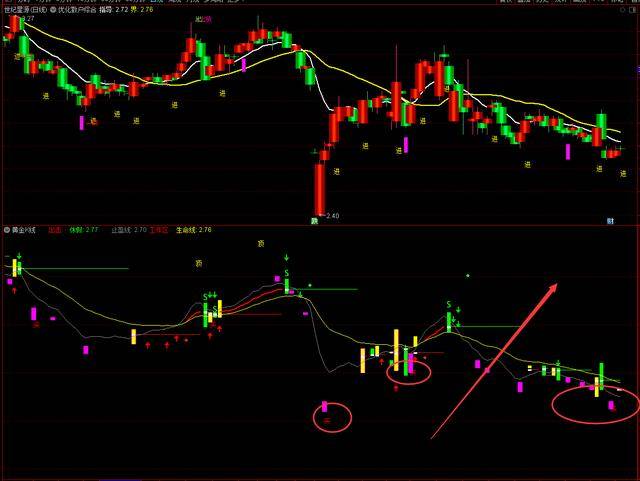Click the small circular icon at top-right corner
Screen dimensions: 640x481
pos(622,10)
